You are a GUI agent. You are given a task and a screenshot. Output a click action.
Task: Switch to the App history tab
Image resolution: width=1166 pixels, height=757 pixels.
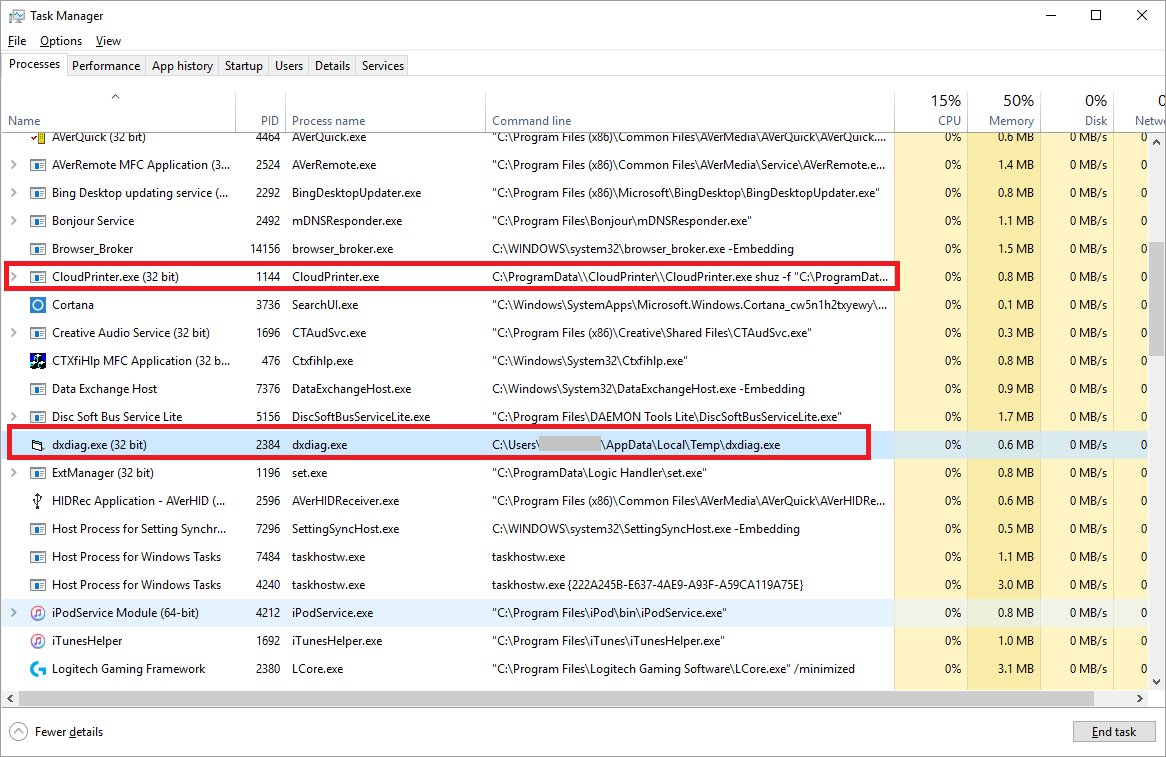(182, 65)
